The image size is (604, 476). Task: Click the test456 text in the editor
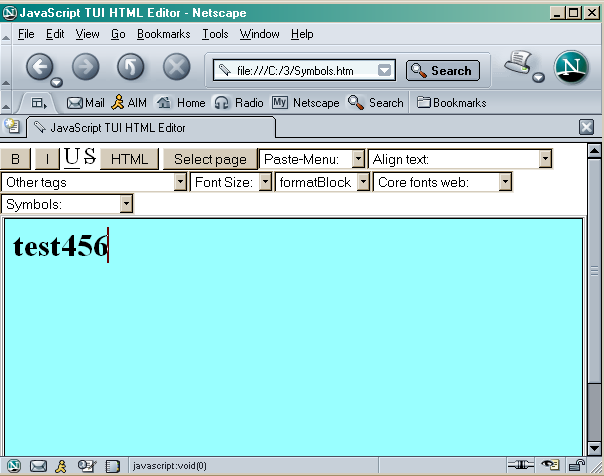(60, 246)
